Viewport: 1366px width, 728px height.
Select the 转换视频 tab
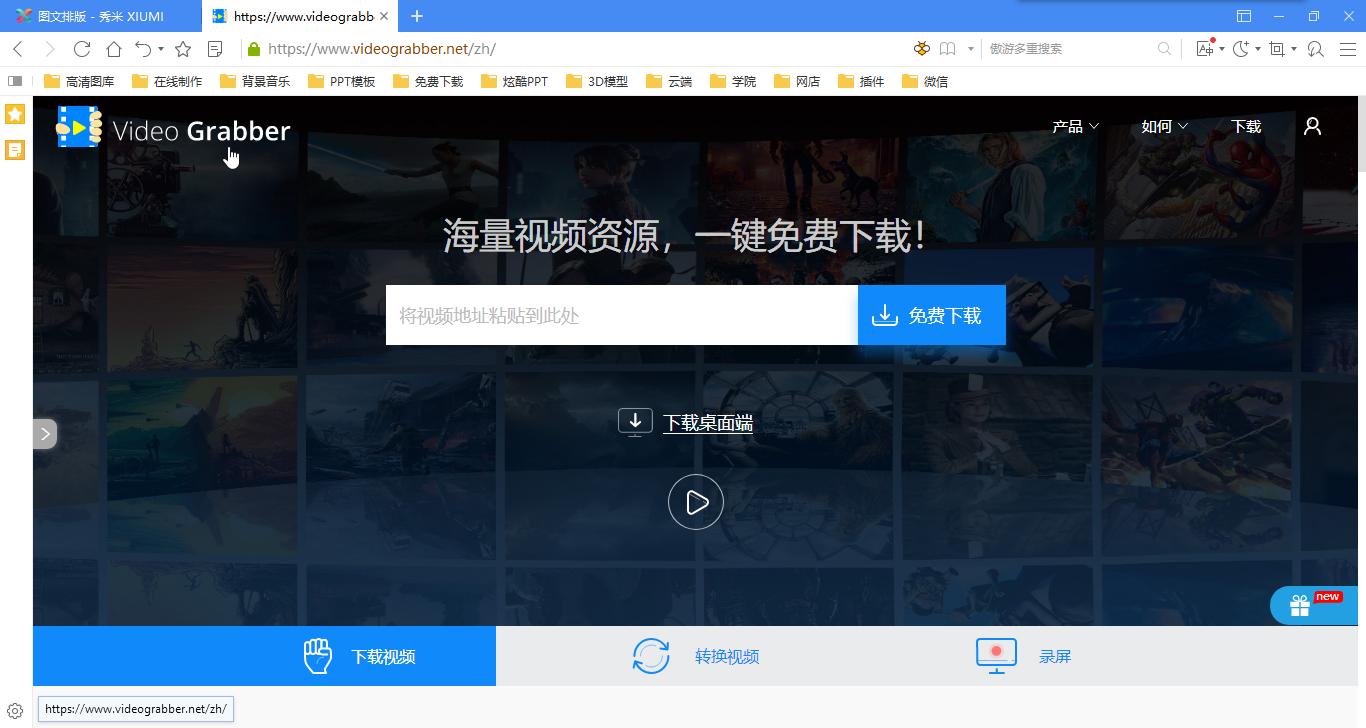[696, 656]
